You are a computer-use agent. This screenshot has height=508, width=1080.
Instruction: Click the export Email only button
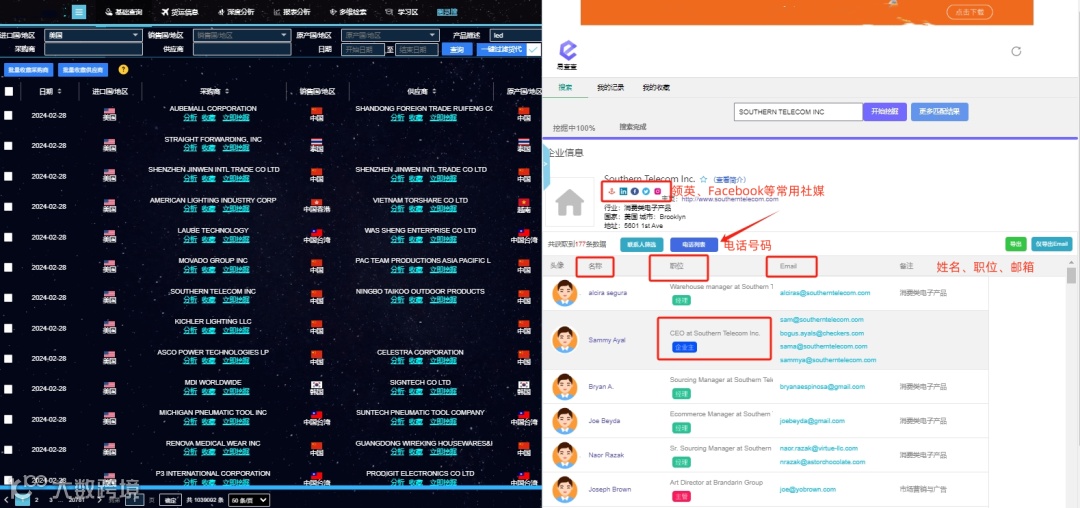coord(1052,244)
